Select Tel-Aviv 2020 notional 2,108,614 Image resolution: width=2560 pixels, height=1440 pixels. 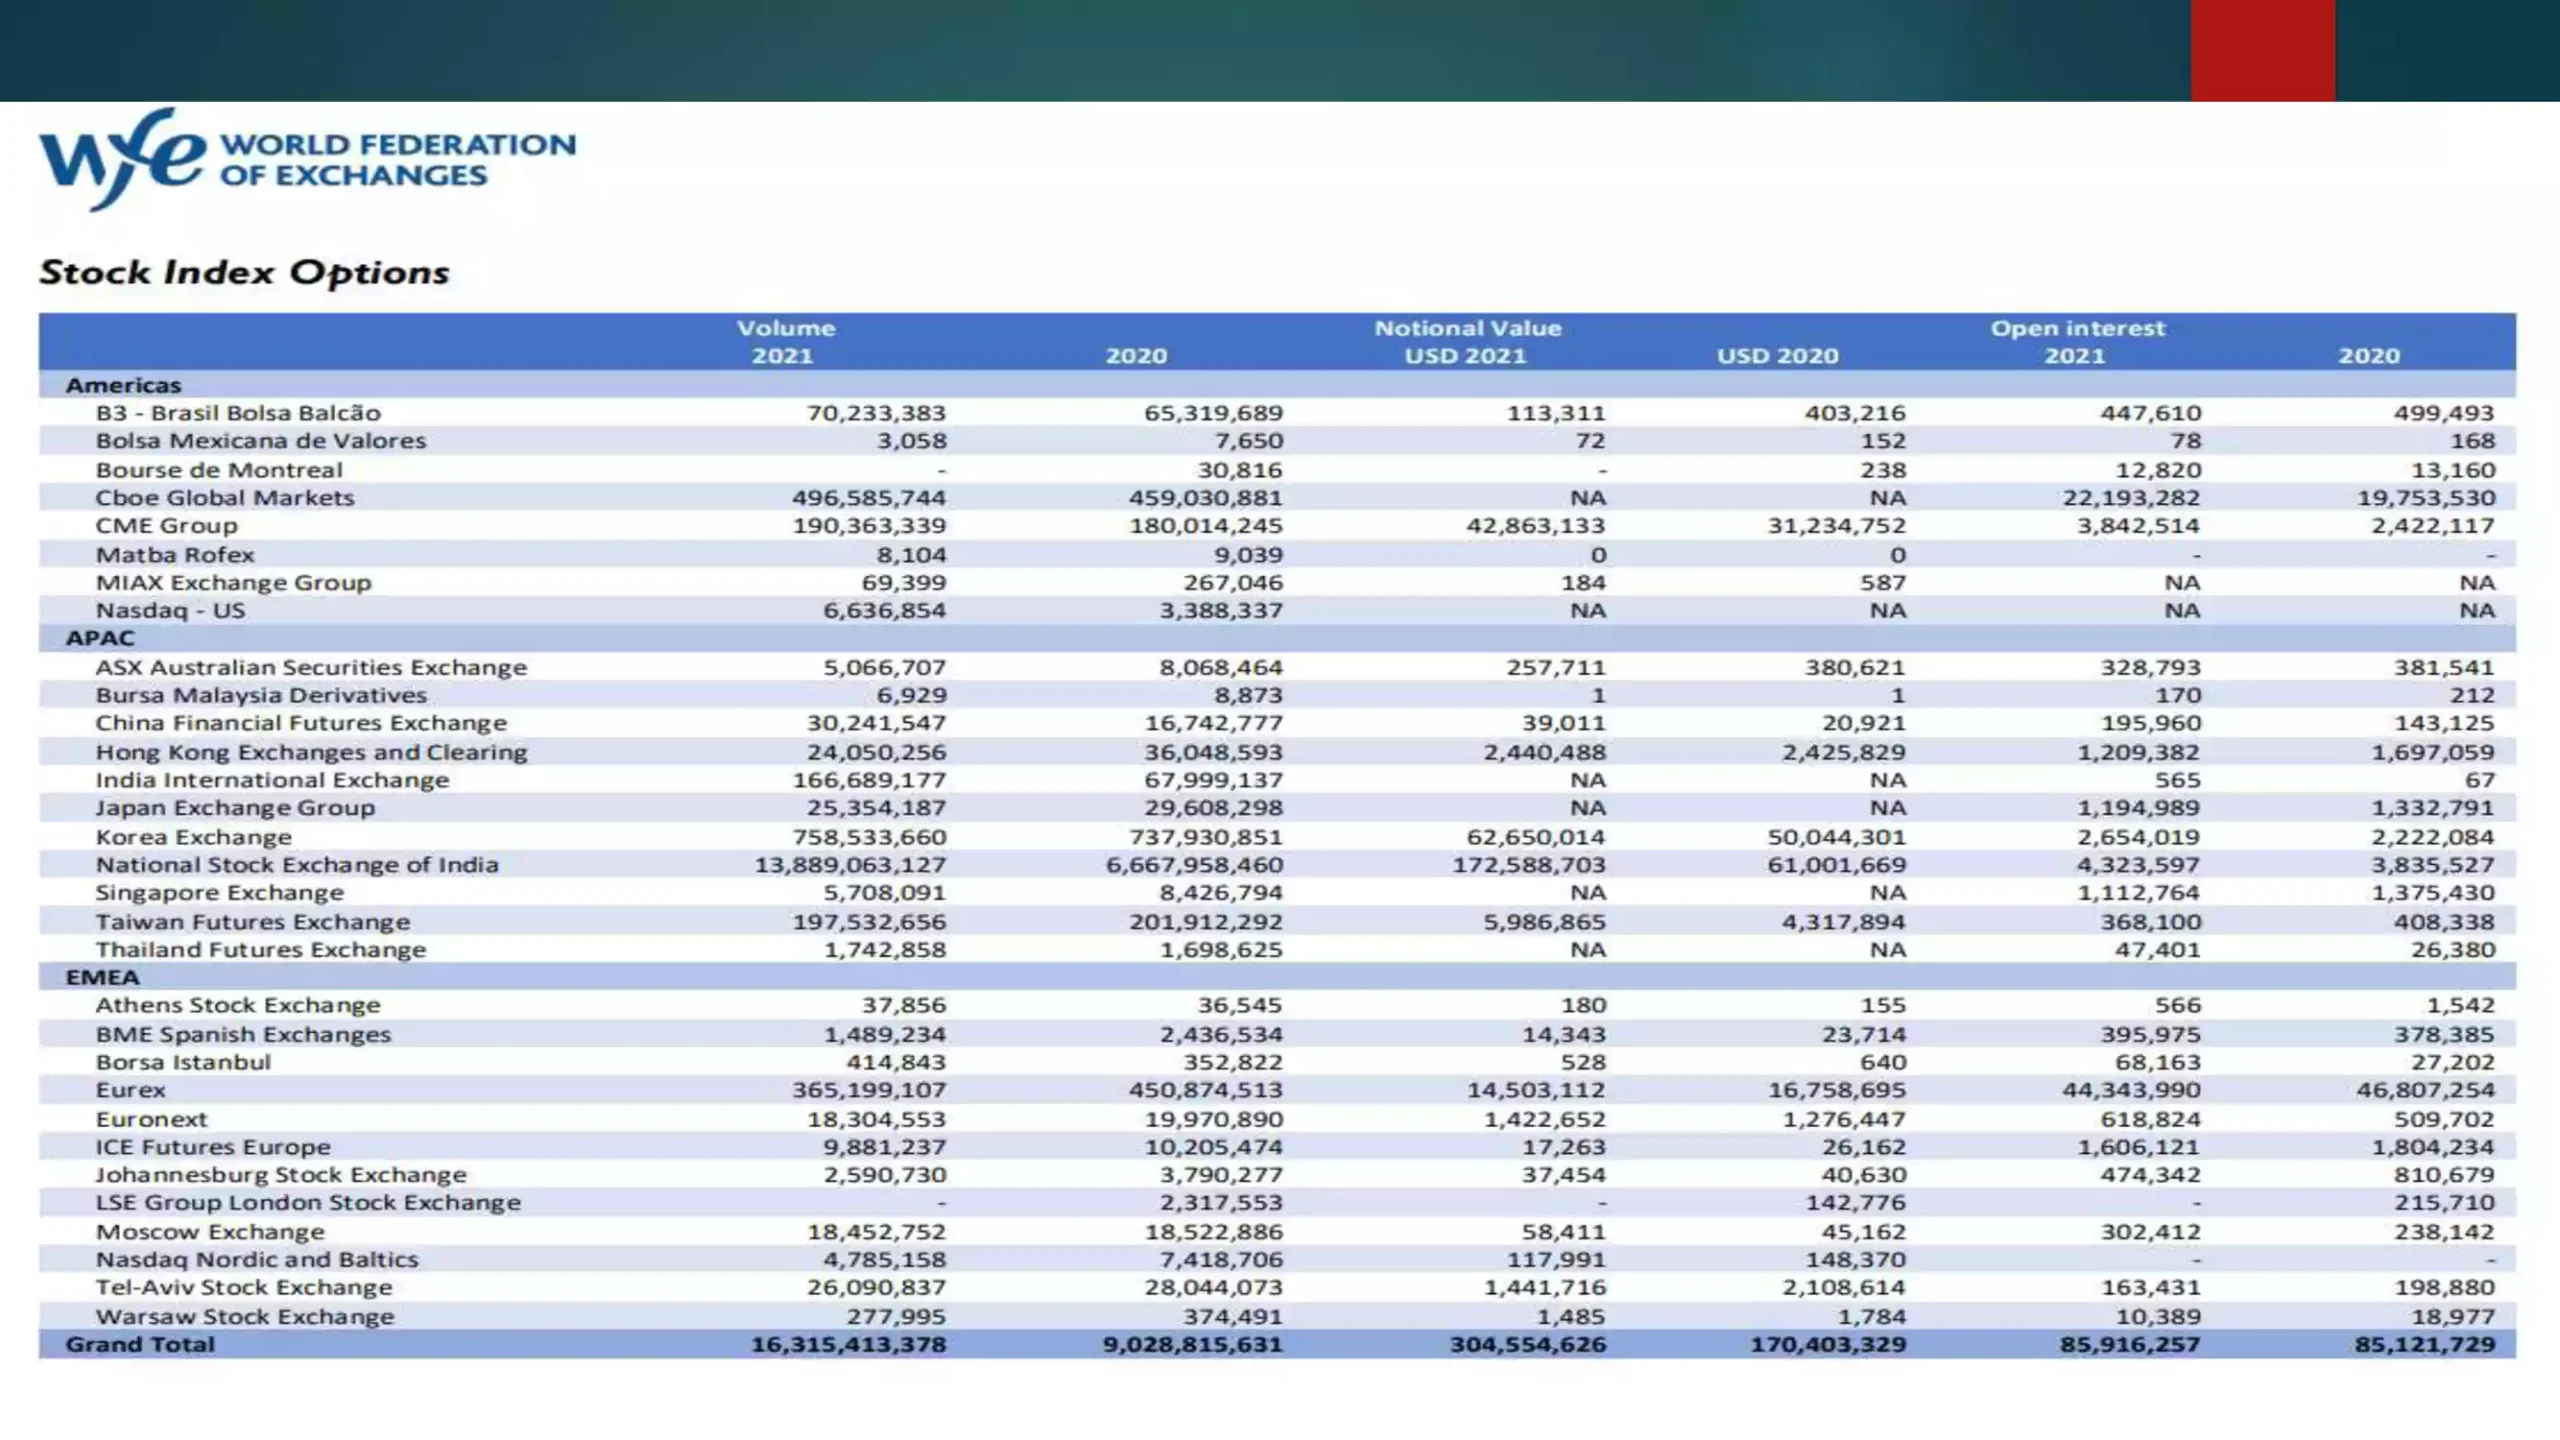pos(1844,1288)
